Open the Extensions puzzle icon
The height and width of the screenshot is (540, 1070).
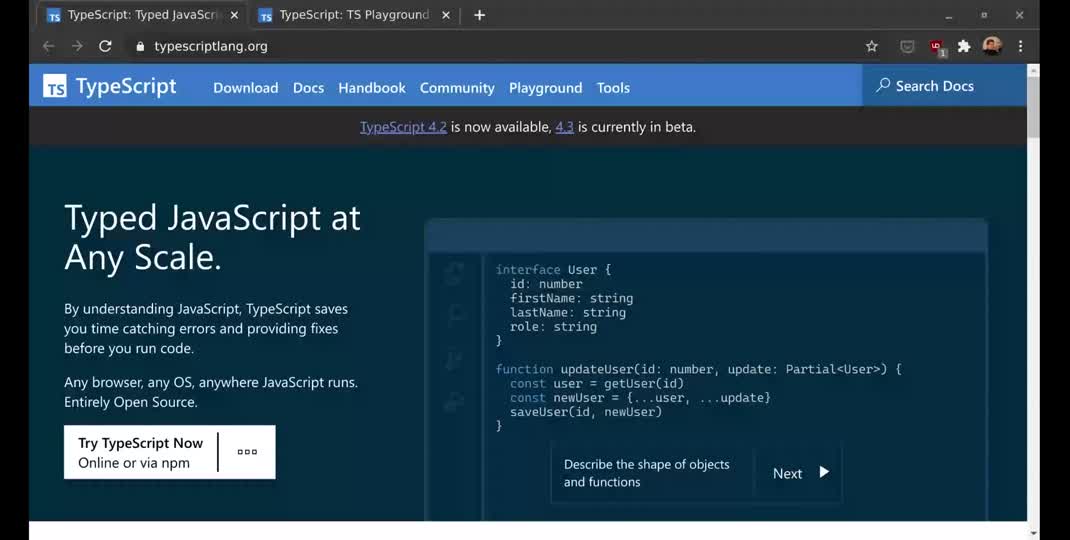964,46
